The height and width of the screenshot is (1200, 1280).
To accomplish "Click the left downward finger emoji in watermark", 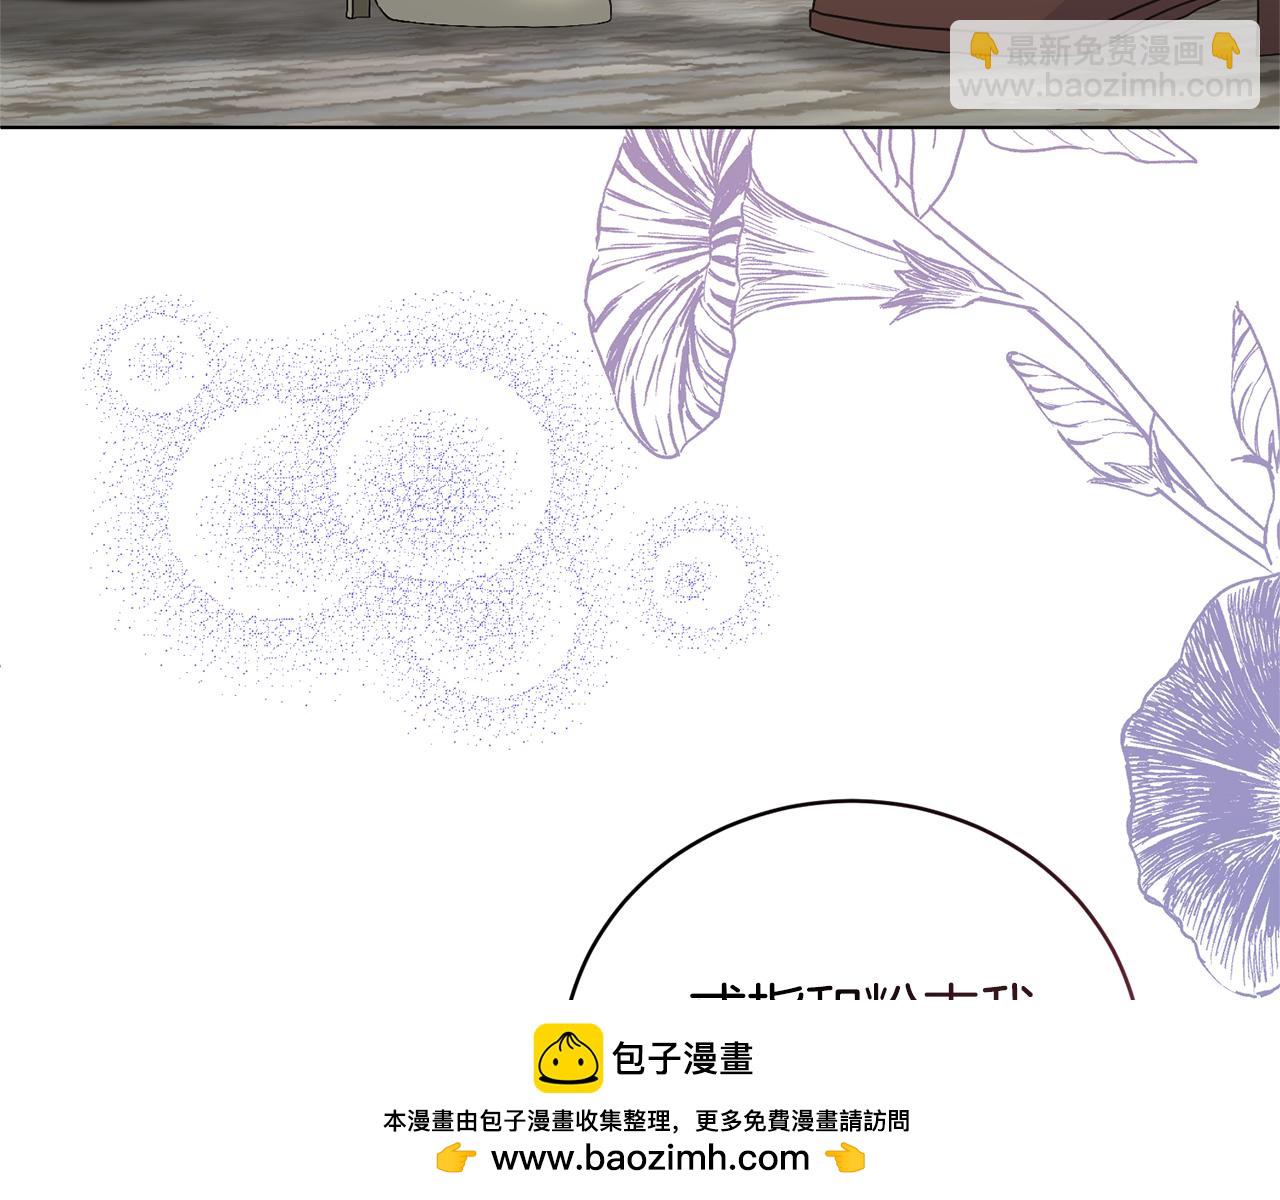I will point(985,50).
